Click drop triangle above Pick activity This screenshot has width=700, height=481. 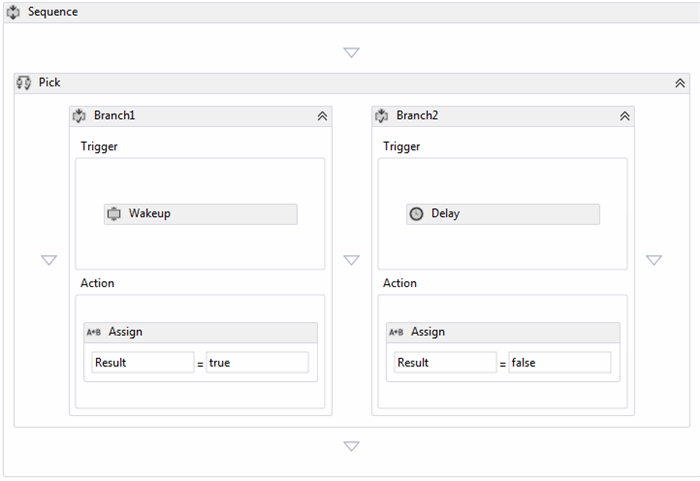tap(351, 53)
